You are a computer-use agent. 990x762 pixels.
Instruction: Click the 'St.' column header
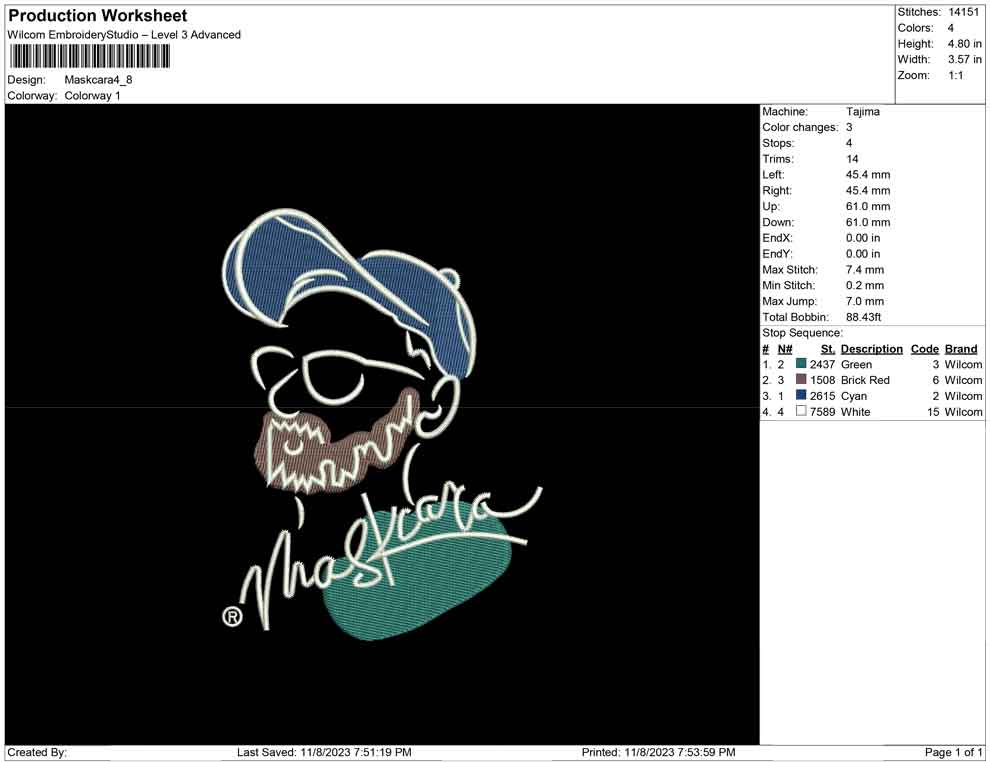828,349
